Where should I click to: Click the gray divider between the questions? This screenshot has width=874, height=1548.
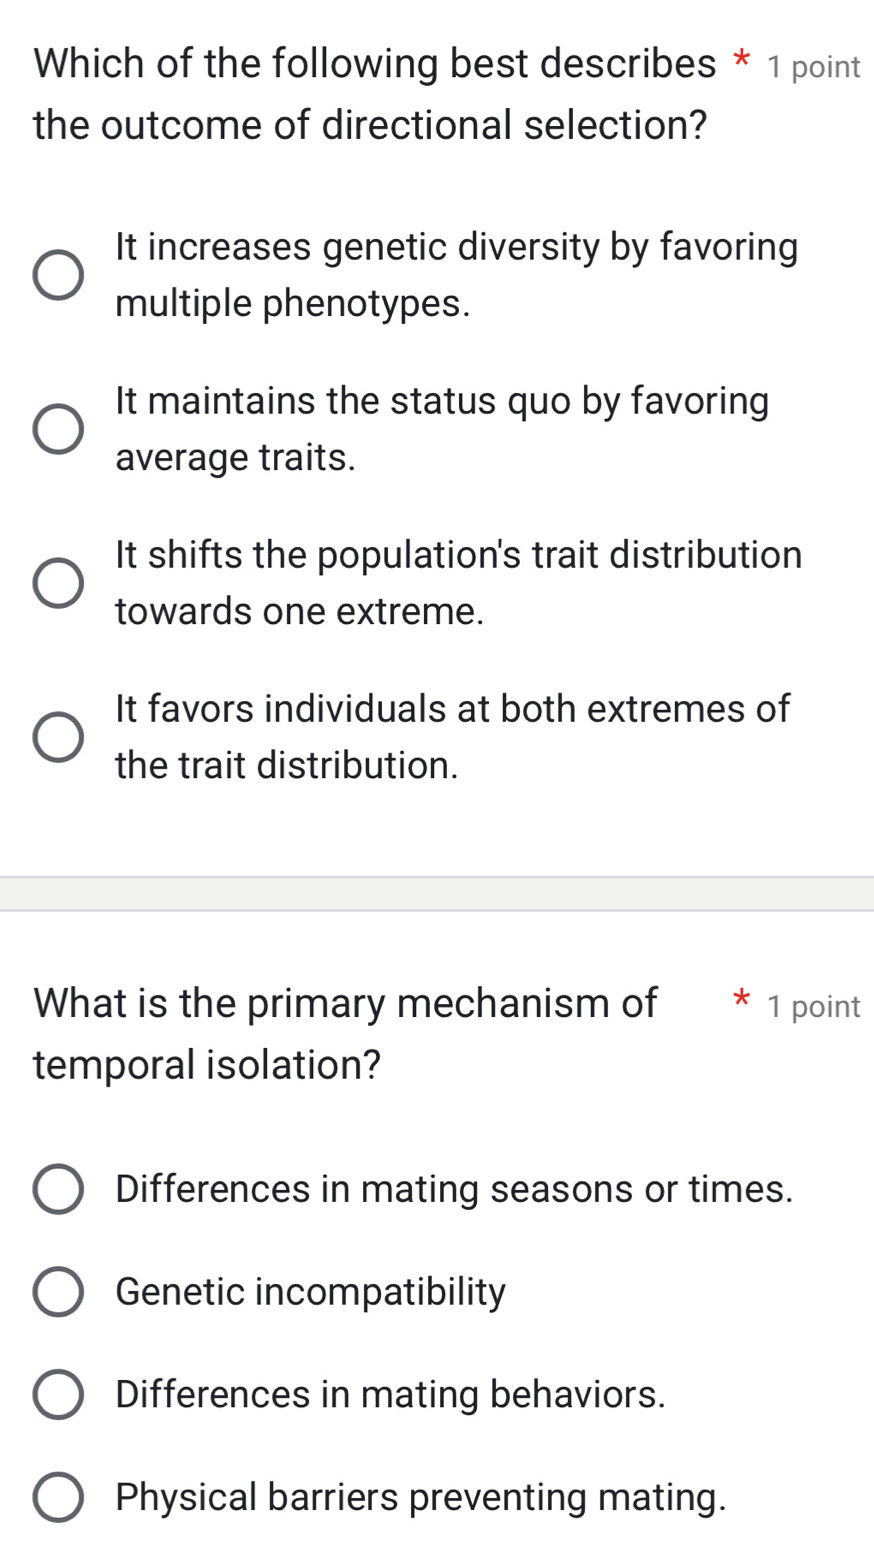tap(437, 890)
